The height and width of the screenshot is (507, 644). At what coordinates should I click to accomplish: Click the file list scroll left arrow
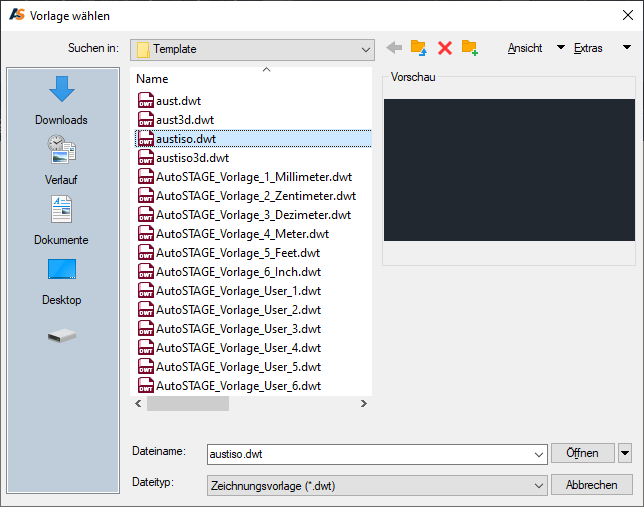pos(138,403)
